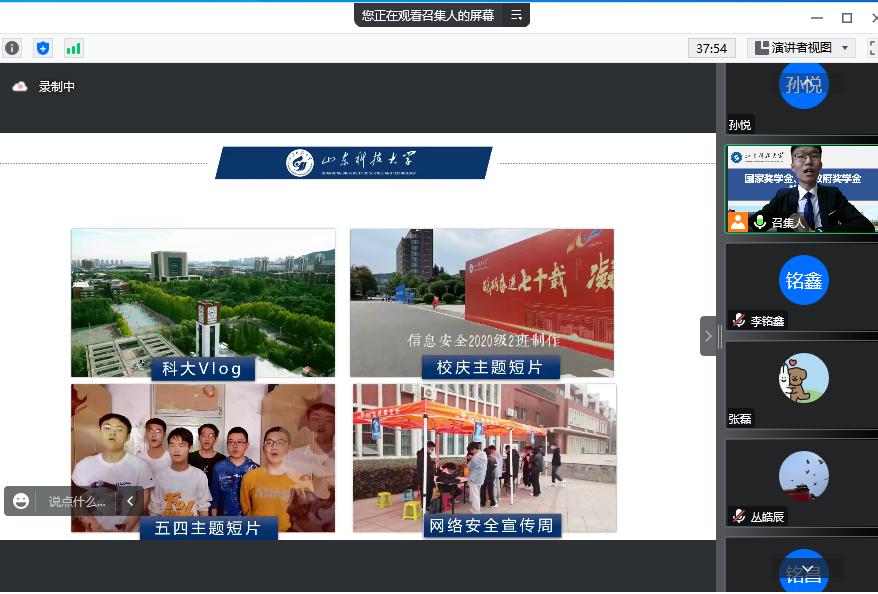Open the 演讲者视图 view dropdown
The height and width of the screenshot is (594, 878).
pos(801,48)
